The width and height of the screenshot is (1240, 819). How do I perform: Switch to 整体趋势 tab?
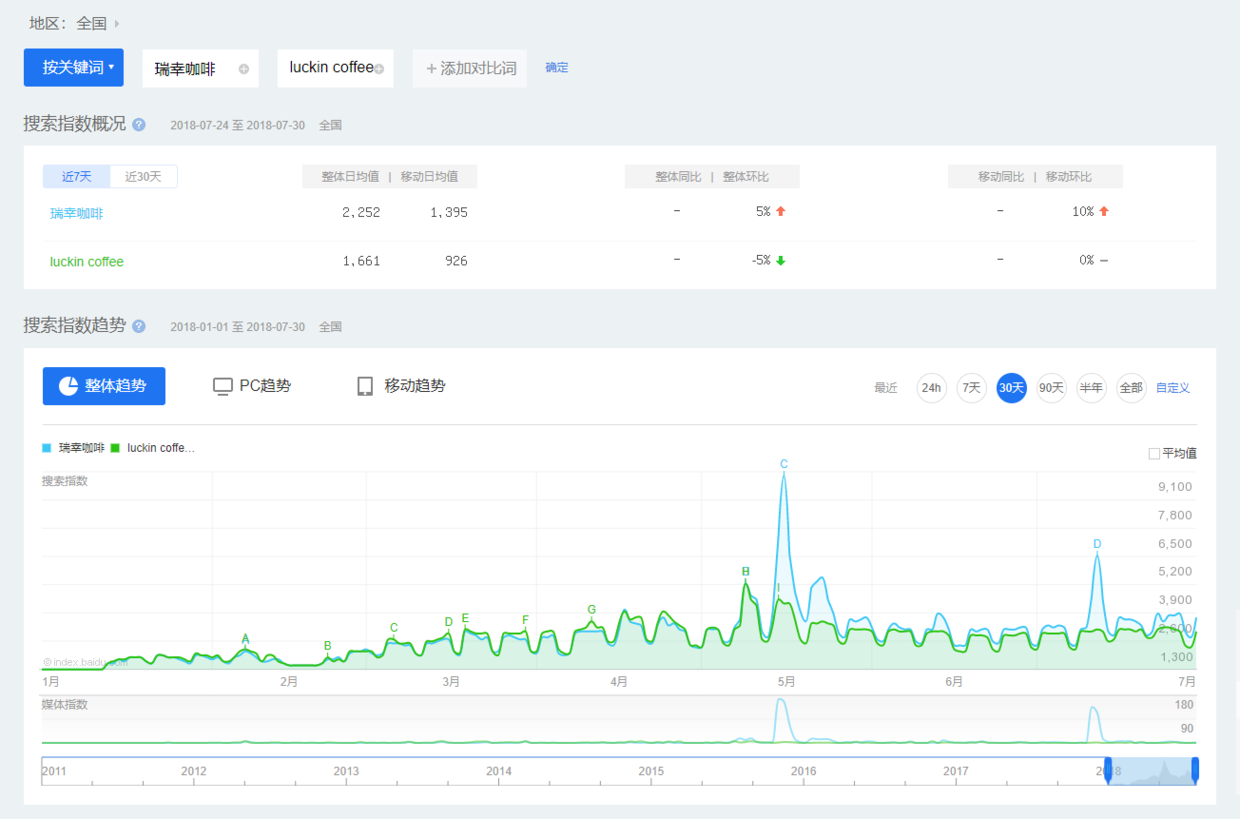tap(104, 386)
